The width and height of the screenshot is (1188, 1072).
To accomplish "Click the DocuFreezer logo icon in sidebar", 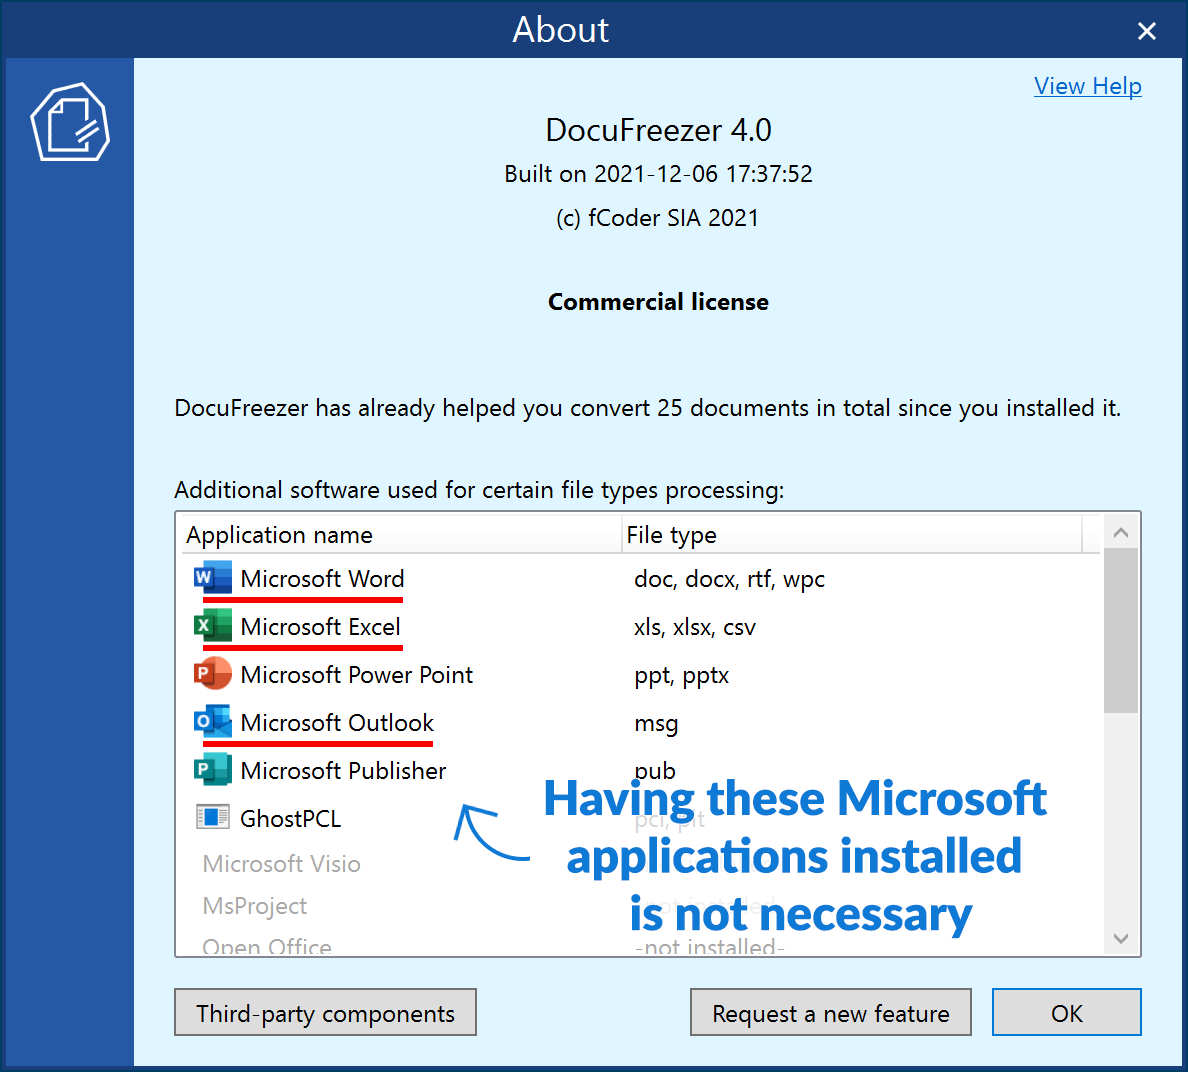I will (70, 123).
